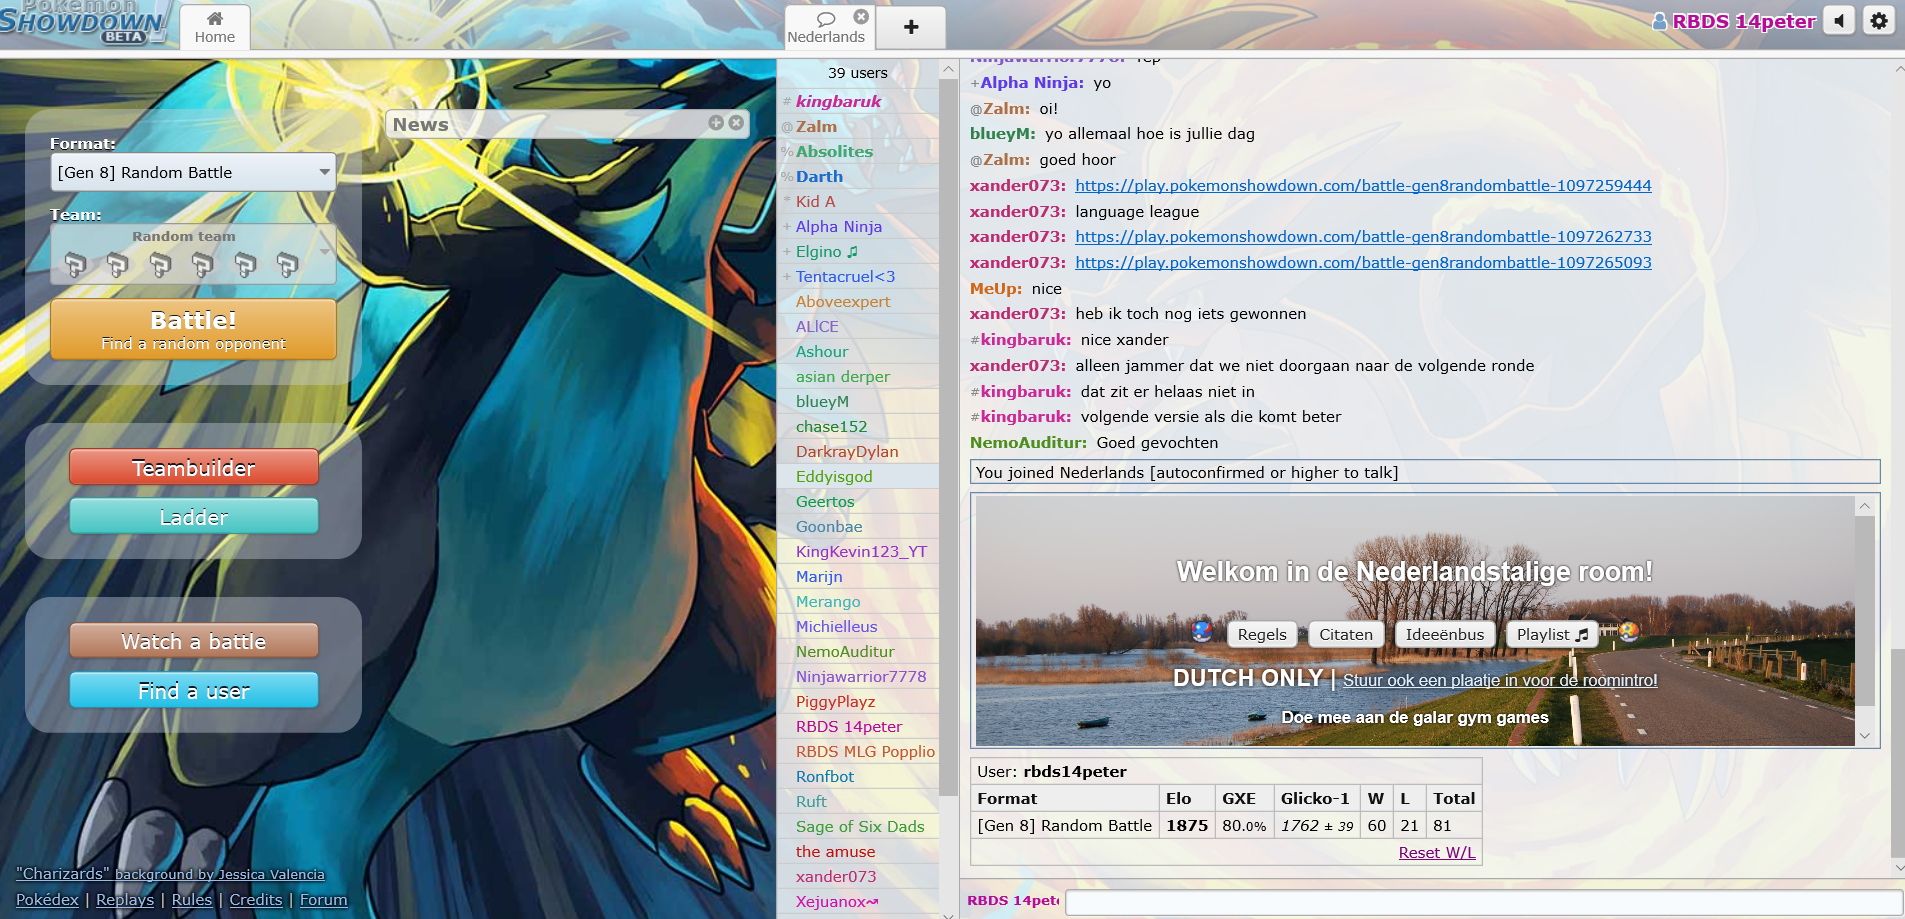Select user Ronfbot in user list
This screenshot has height=919, width=1905.
(x=858, y=776)
